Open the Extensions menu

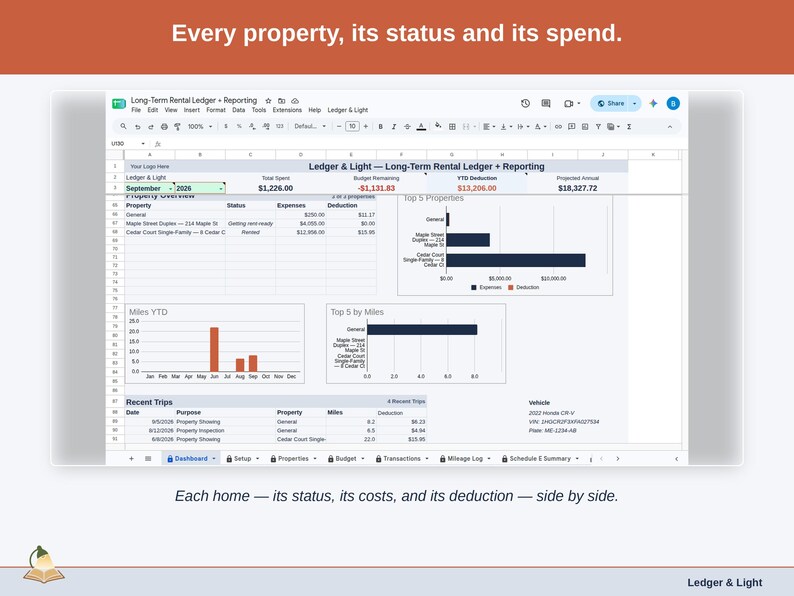point(287,110)
